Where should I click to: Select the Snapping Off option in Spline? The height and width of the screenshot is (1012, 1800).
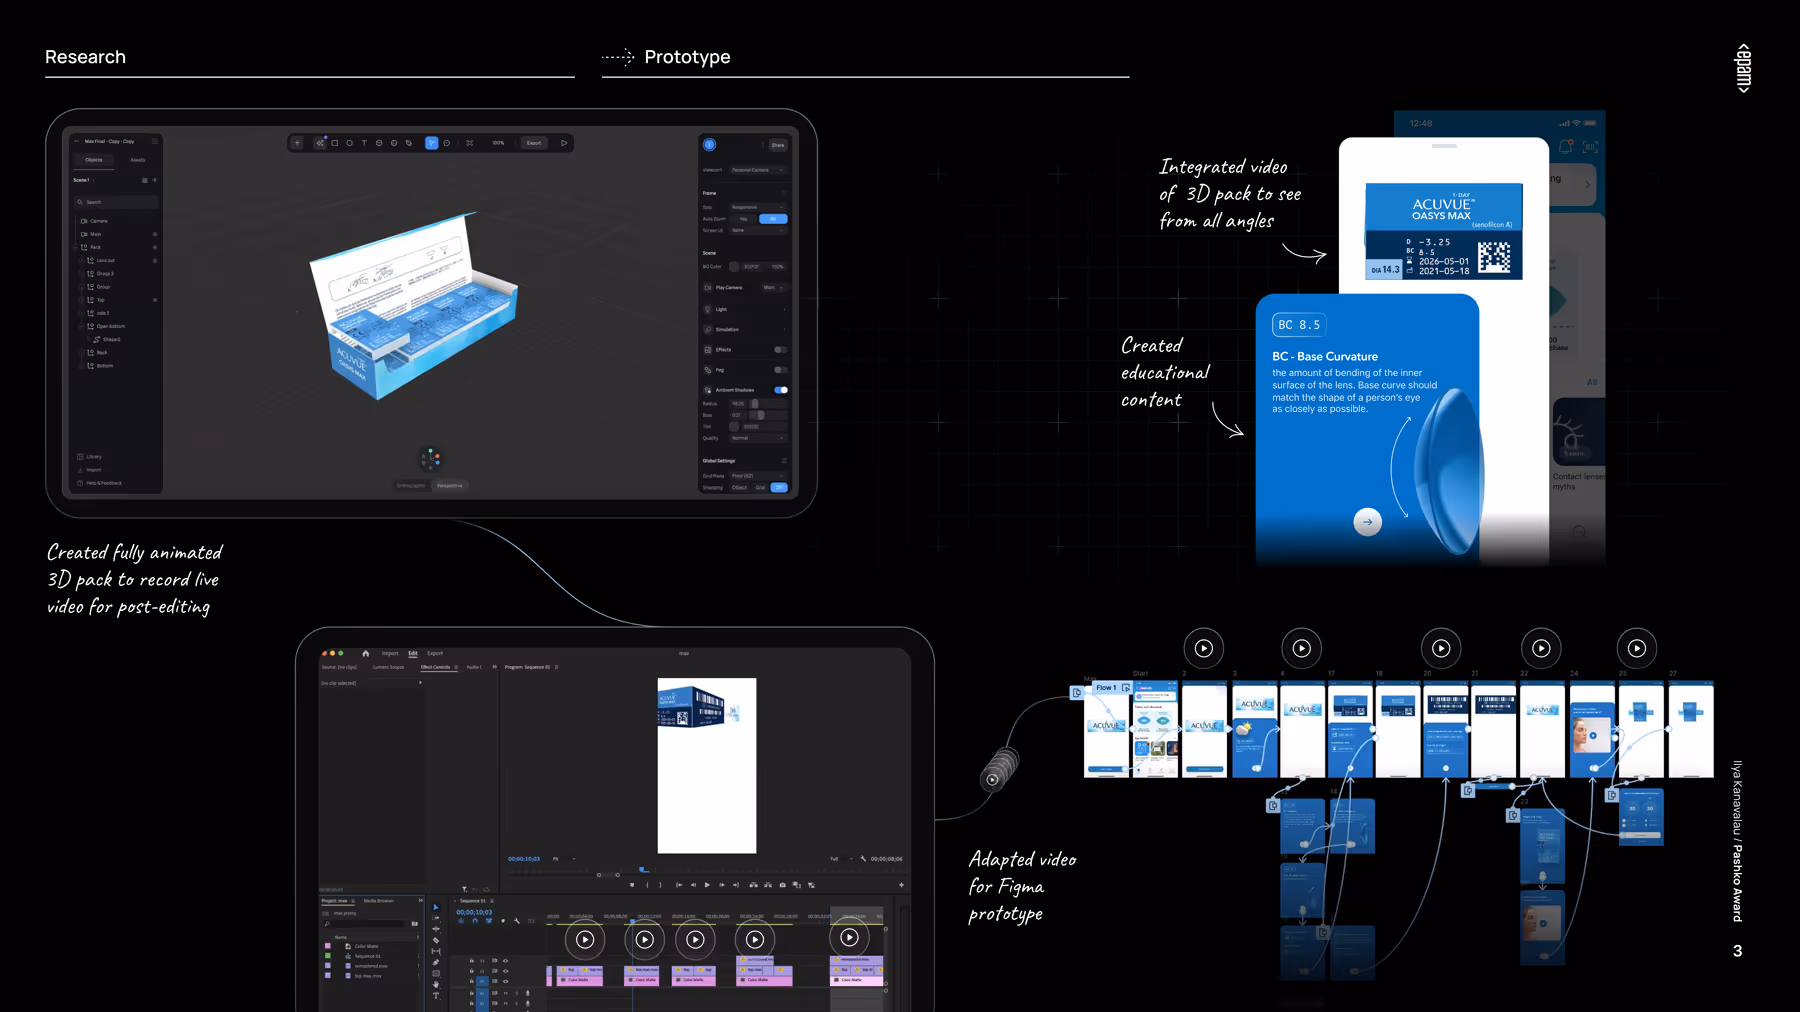[779, 487]
